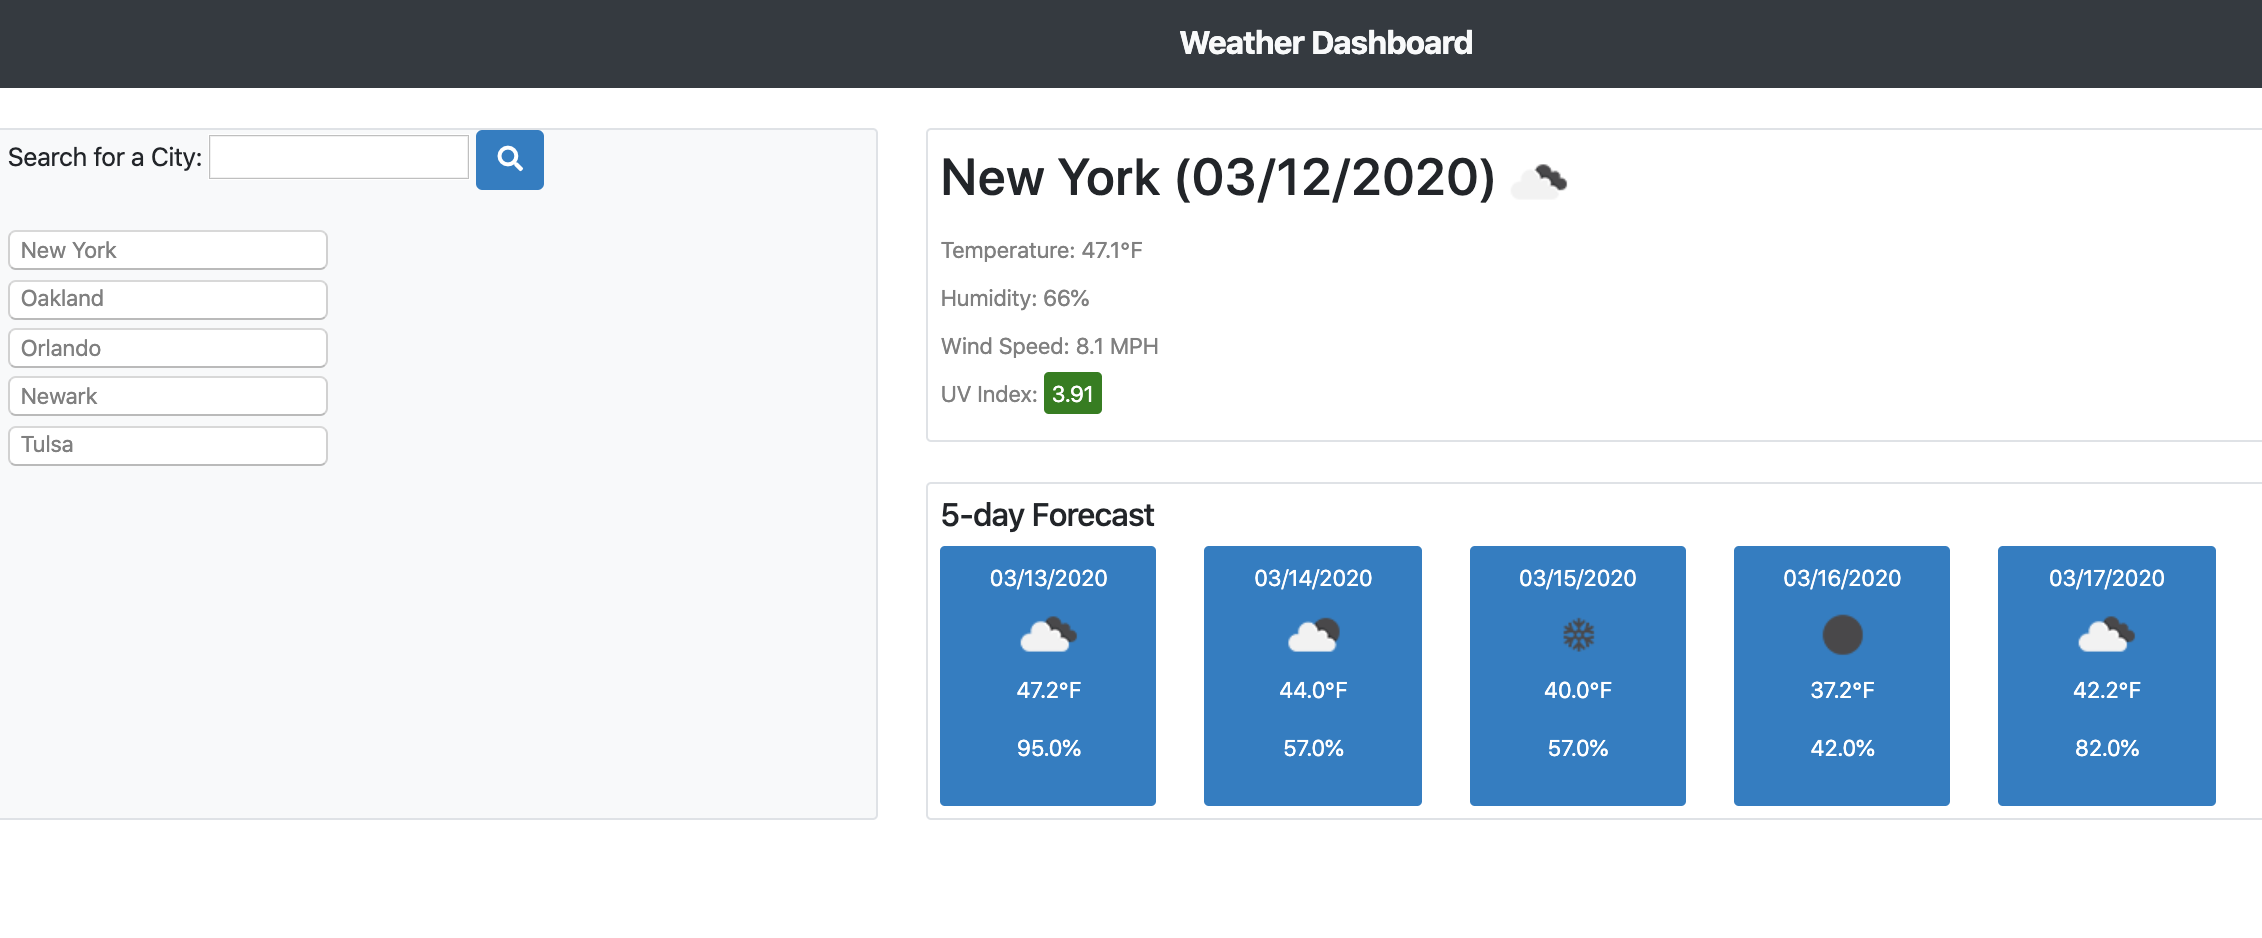
Task: Click the cloudy weather icon for 03/13/2020
Action: [x=1047, y=635]
